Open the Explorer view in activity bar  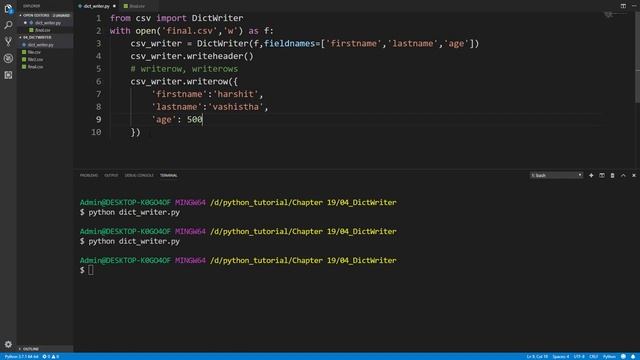coord(8,9)
